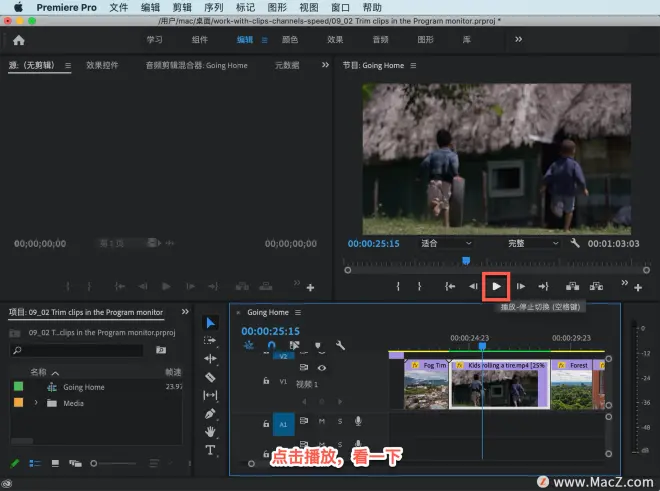Enable voice-over record on A1
Image resolution: width=660 pixels, height=491 pixels.
pos(358,421)
